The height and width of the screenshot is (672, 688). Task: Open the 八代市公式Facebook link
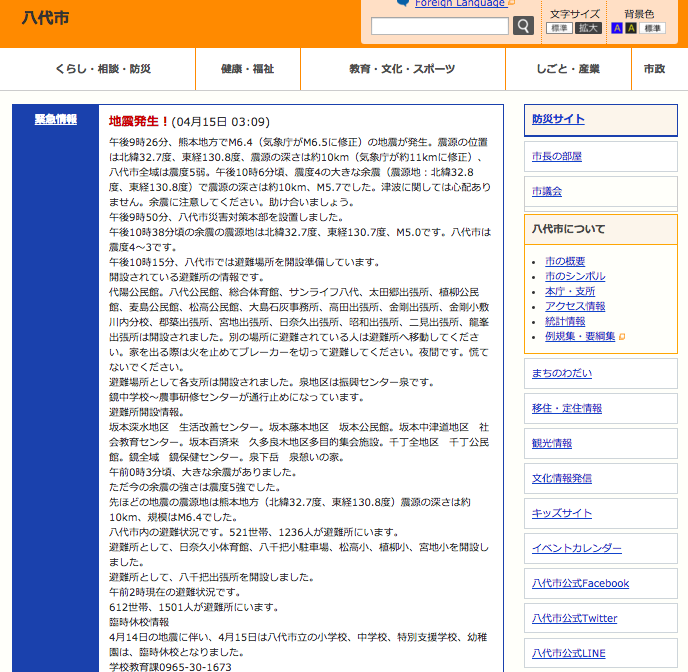(580, 583)
